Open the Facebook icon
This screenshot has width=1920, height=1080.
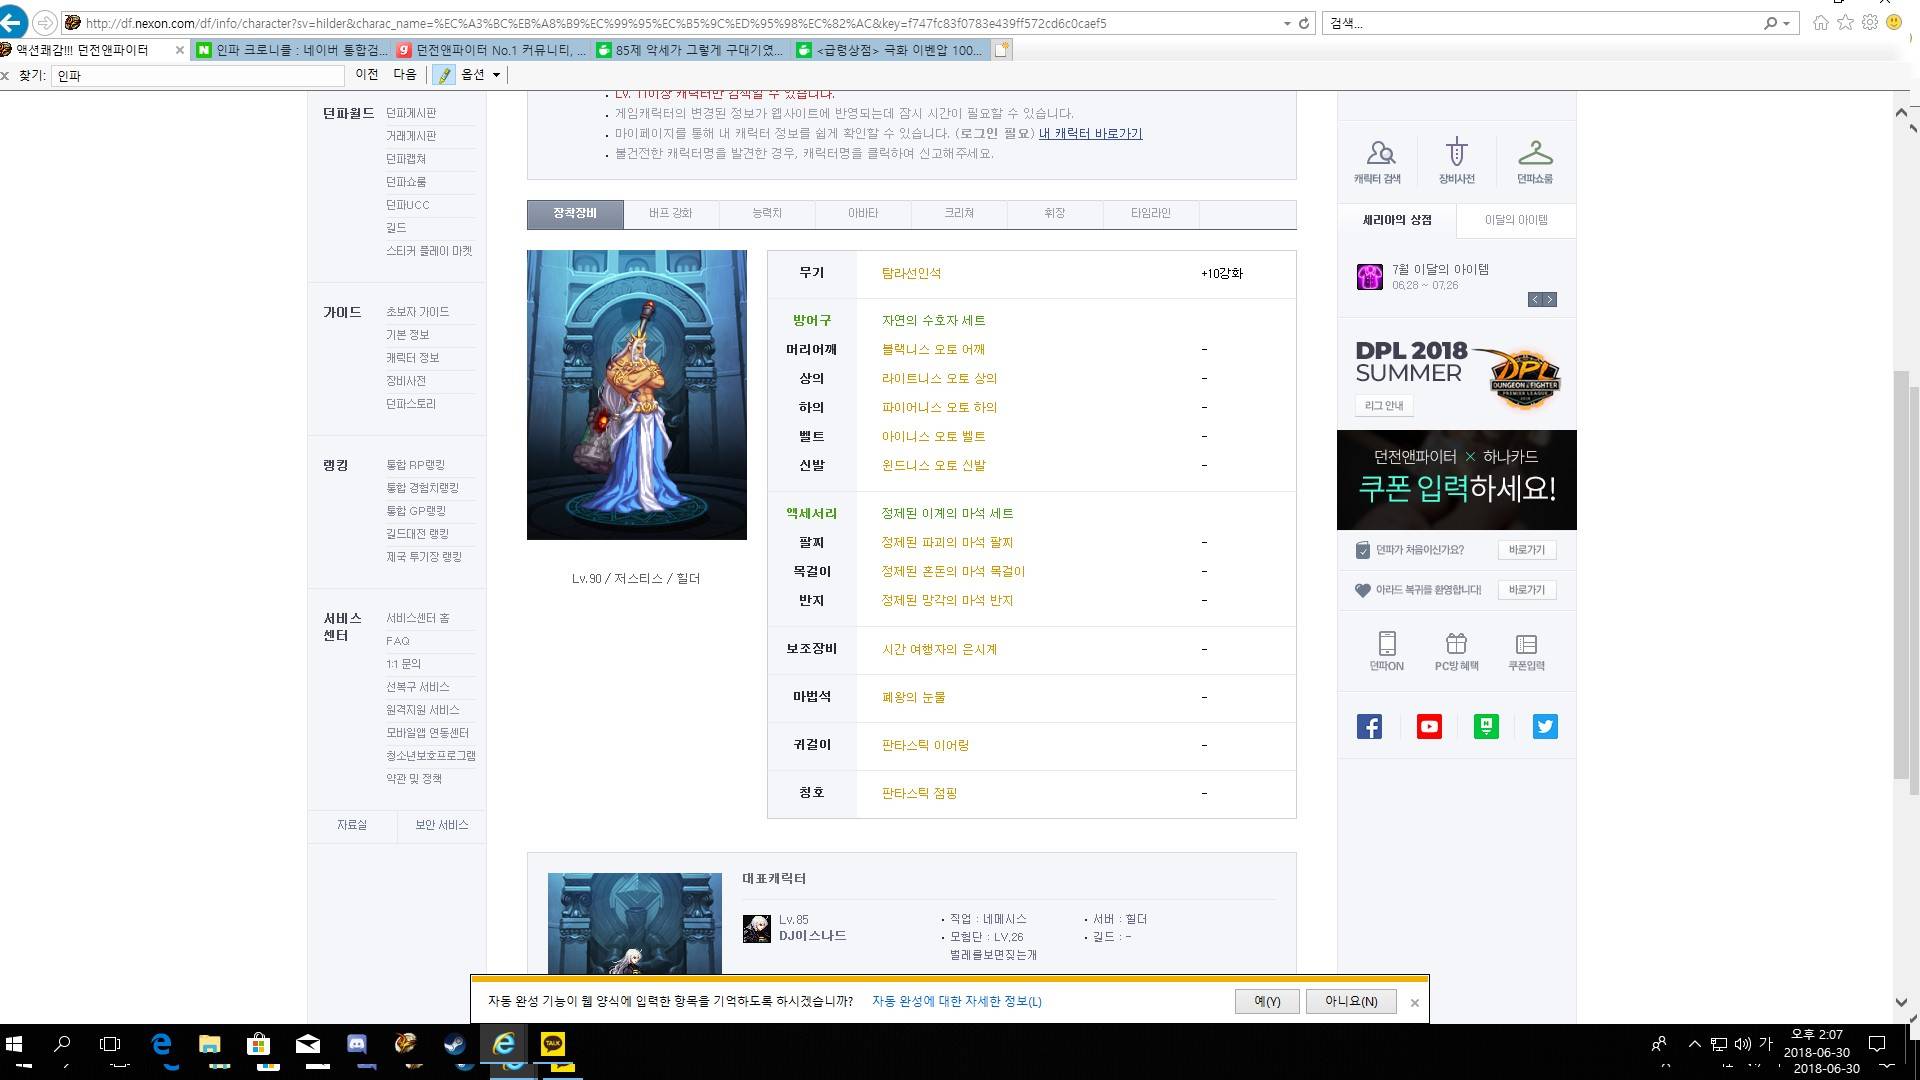pos(1370,727)
